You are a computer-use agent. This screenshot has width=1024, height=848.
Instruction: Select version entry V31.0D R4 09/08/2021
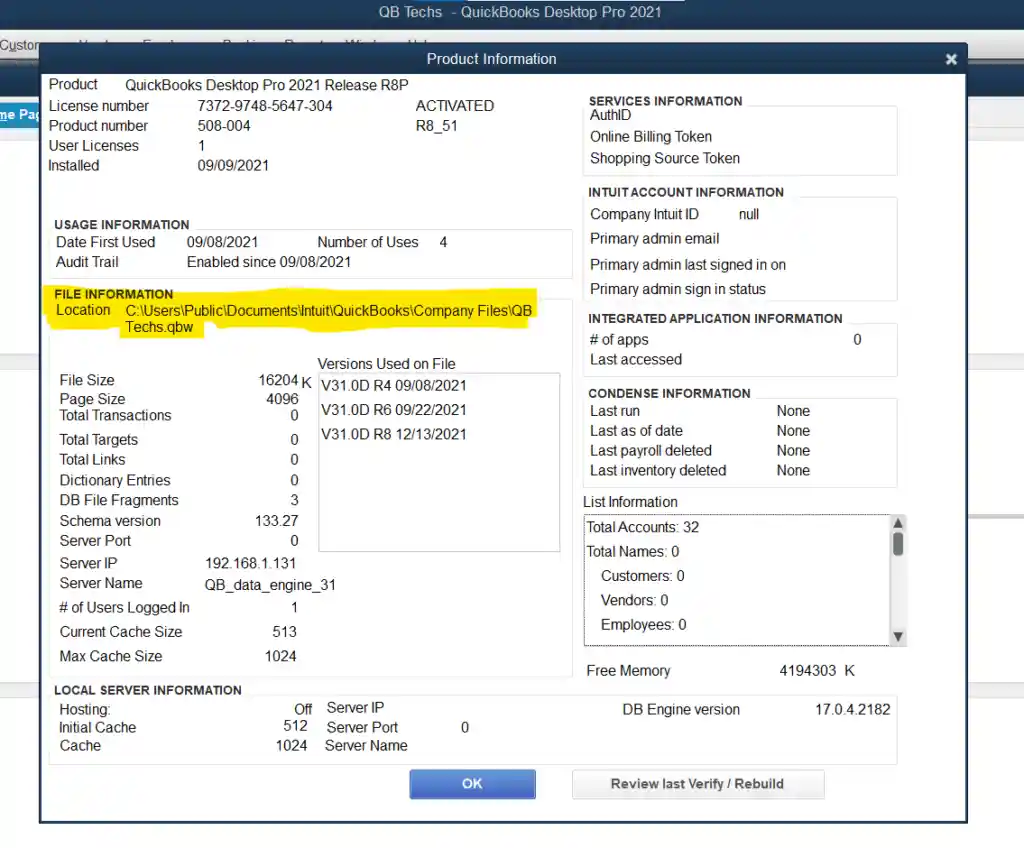pyautogui.click(x=394, y=385)
